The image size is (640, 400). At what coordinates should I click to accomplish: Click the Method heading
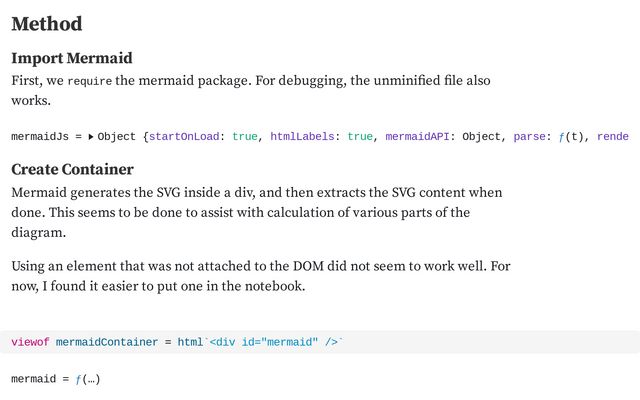click(46, 24)
